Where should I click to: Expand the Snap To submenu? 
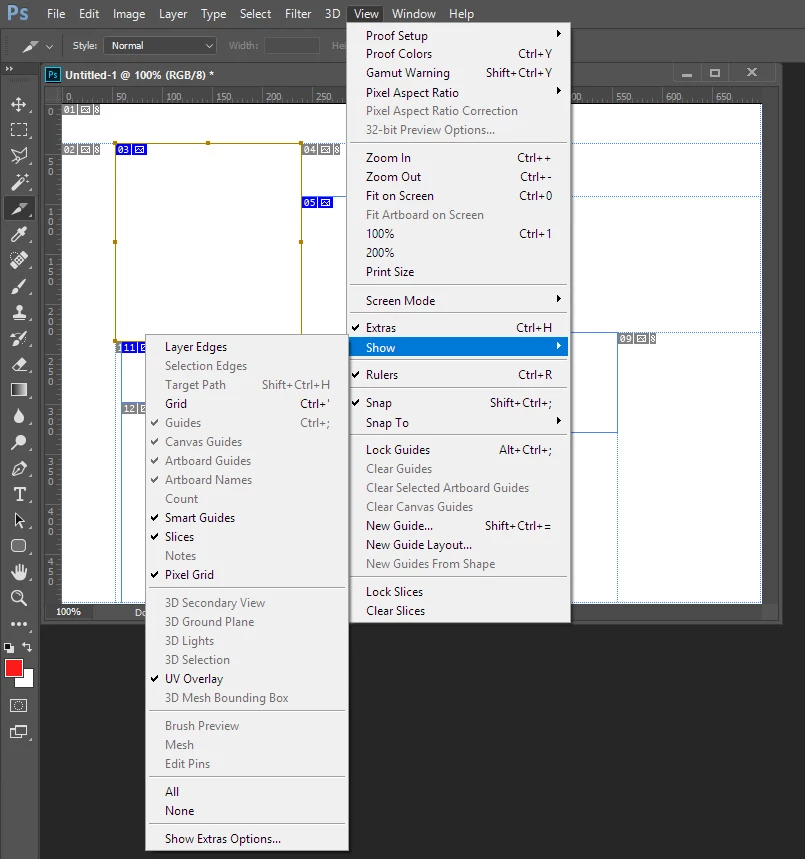[458, 423]
